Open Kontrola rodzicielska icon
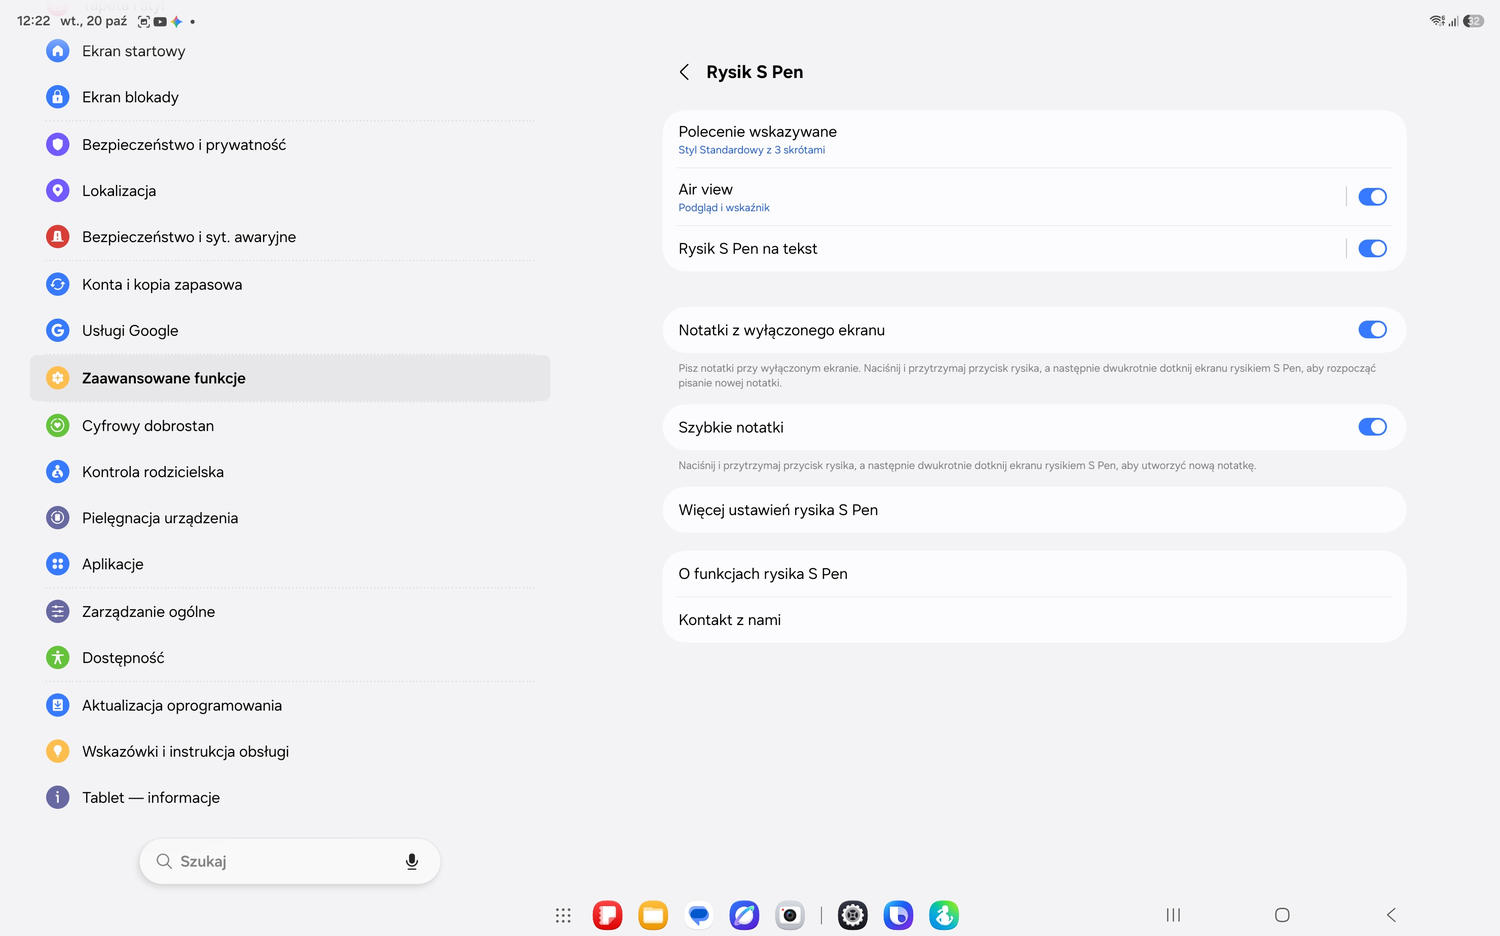The width and height of the screenshot is (1500, 936). pyautogui.click(x=58, y=471)
